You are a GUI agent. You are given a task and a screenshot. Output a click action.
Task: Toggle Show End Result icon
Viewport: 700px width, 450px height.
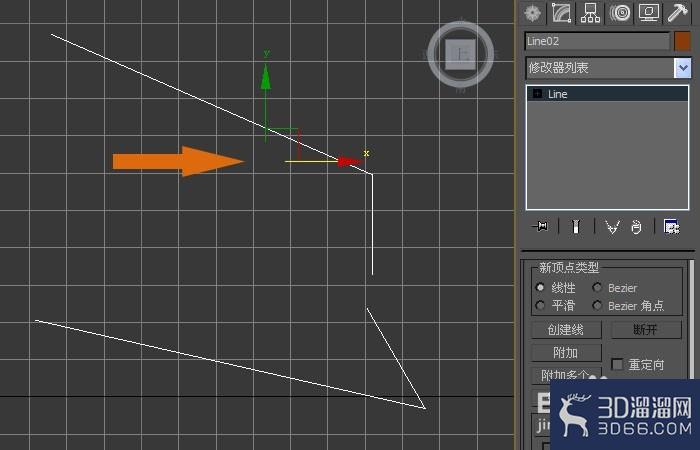coord(576,227)
